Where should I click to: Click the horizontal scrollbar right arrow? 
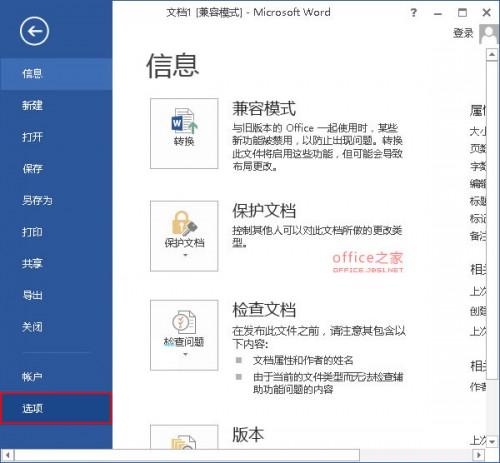(479, 455)
